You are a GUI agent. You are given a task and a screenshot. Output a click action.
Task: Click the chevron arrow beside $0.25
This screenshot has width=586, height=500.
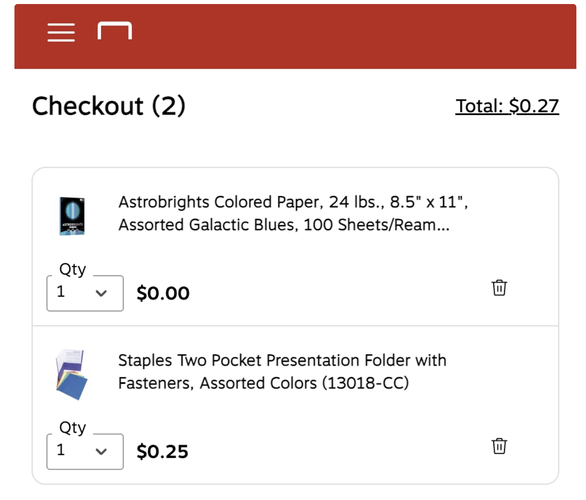pyautogui.click(x=101, y=452)
